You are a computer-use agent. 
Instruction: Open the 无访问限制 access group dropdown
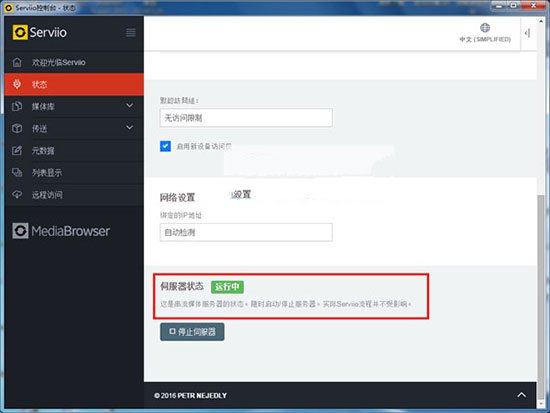(x=246, y=118)
